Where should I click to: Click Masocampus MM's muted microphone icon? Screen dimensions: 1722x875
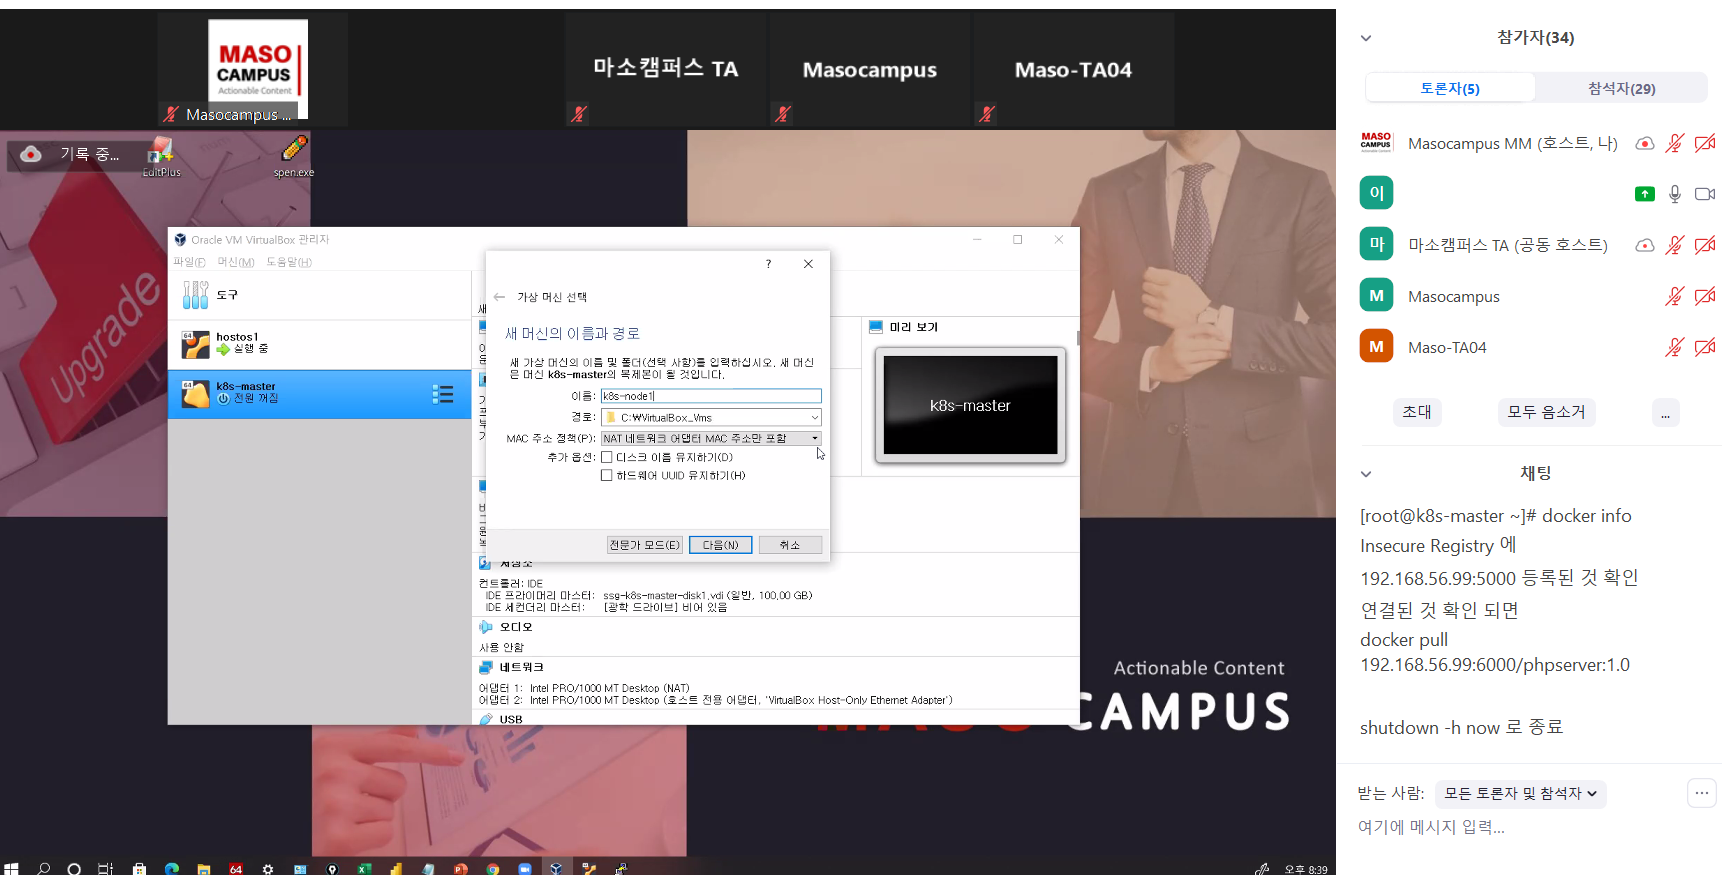1674,143
